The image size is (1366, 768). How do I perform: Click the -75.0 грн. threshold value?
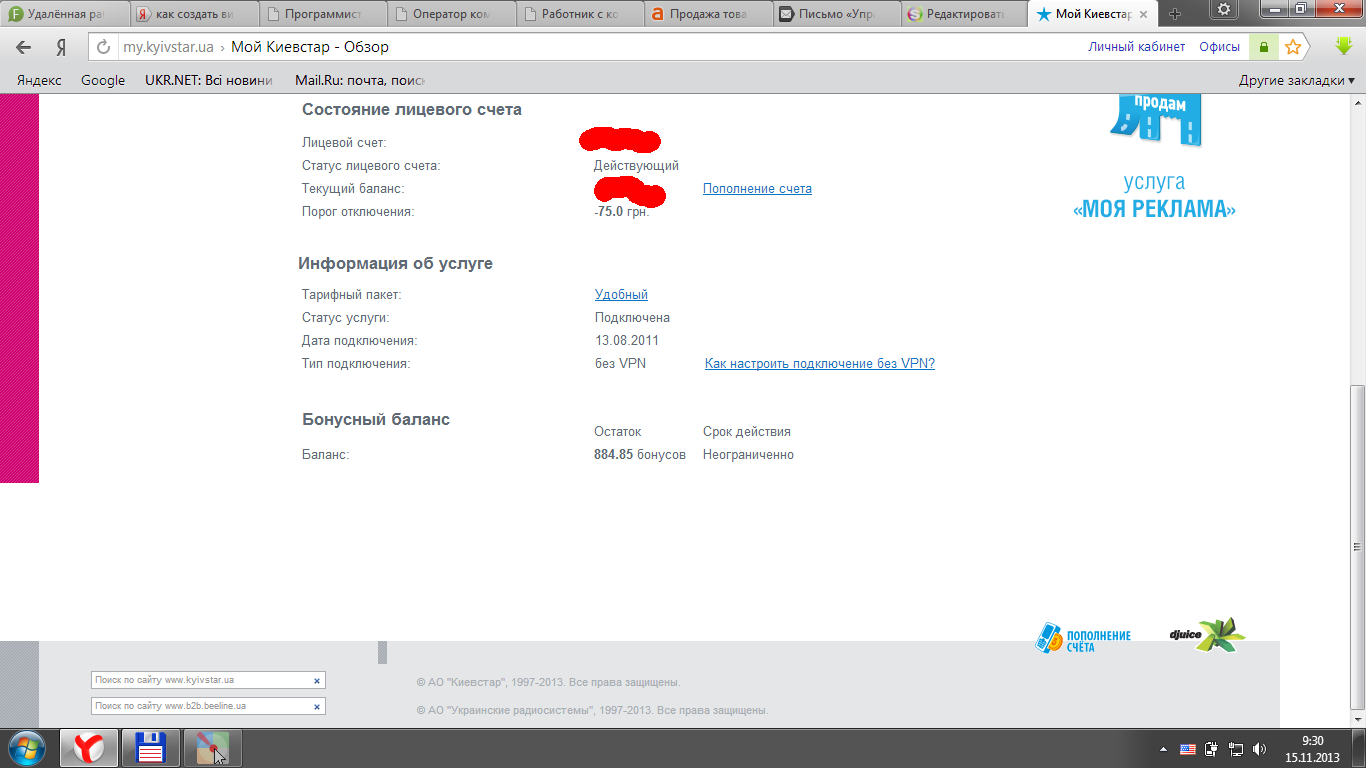point(621,211)
